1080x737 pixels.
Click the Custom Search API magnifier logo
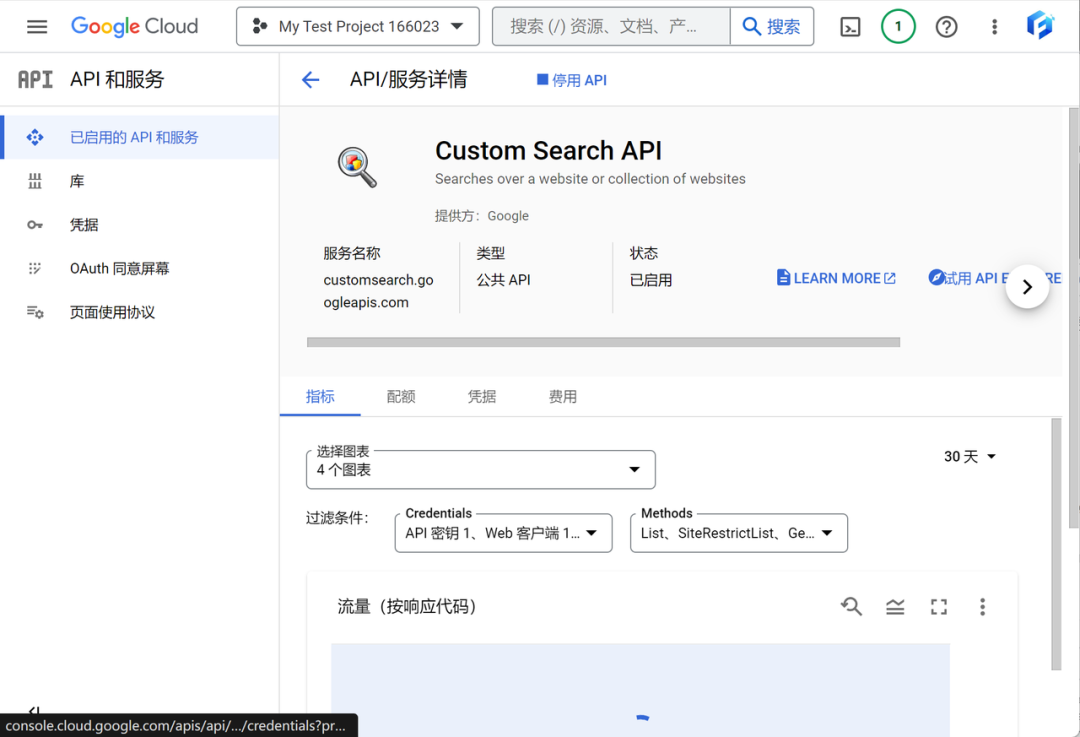tap(357, 167)
